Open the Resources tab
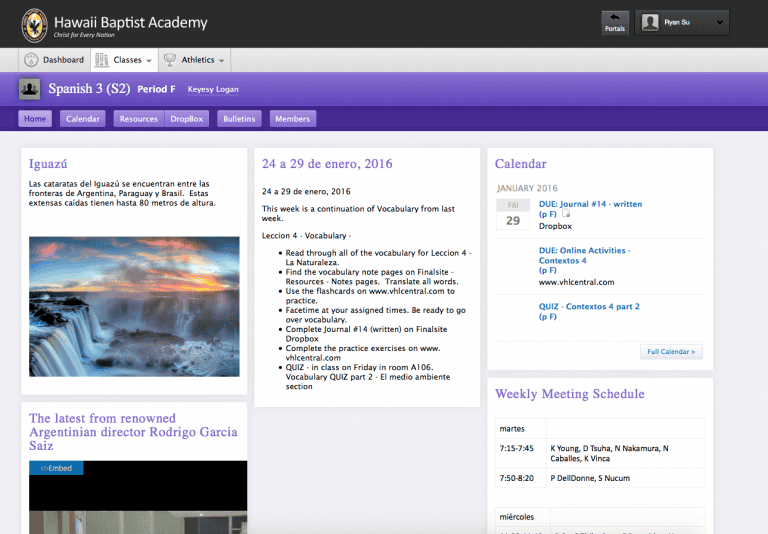Viewport: 768px width, 534px height. (x=138, y=119)
